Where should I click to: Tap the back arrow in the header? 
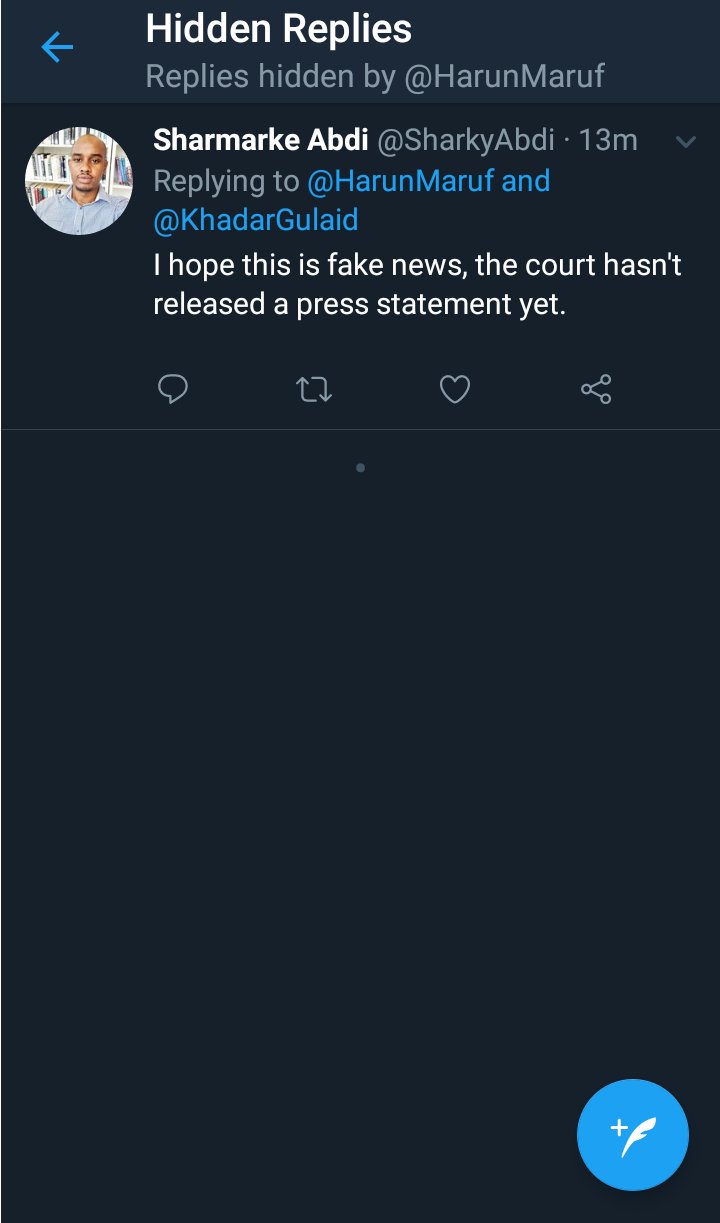57,47
